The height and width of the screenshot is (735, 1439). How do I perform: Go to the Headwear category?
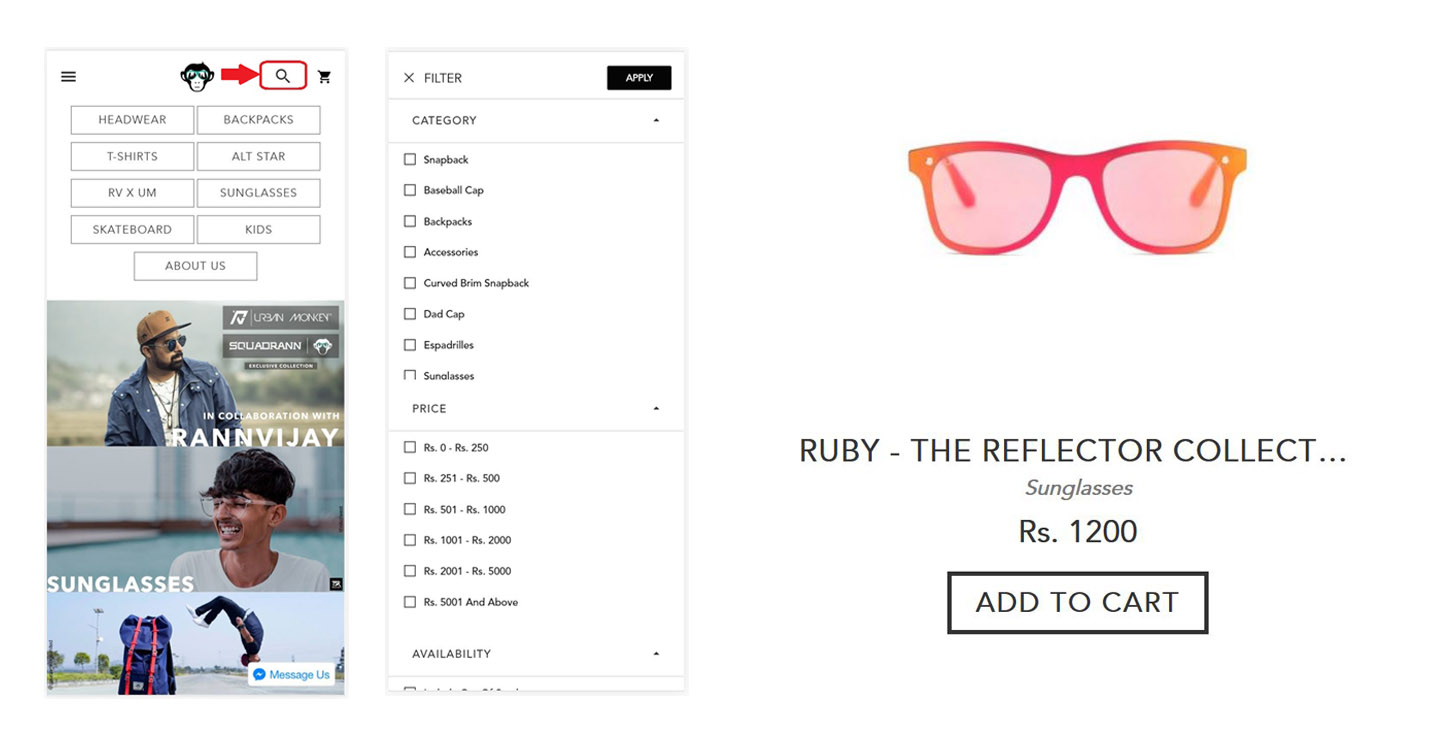pos(132,120)
